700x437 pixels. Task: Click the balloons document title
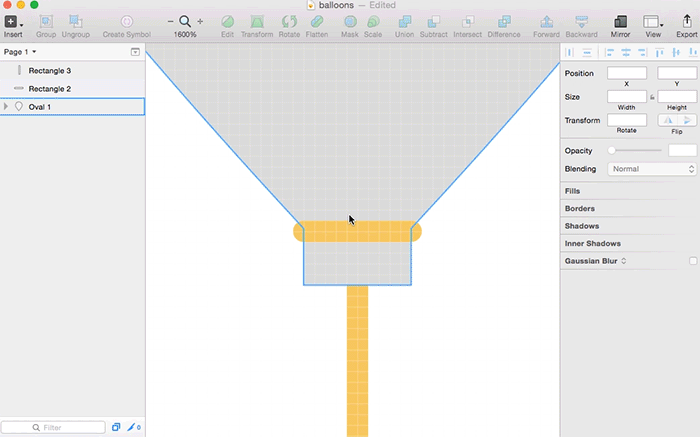[336, 5]
